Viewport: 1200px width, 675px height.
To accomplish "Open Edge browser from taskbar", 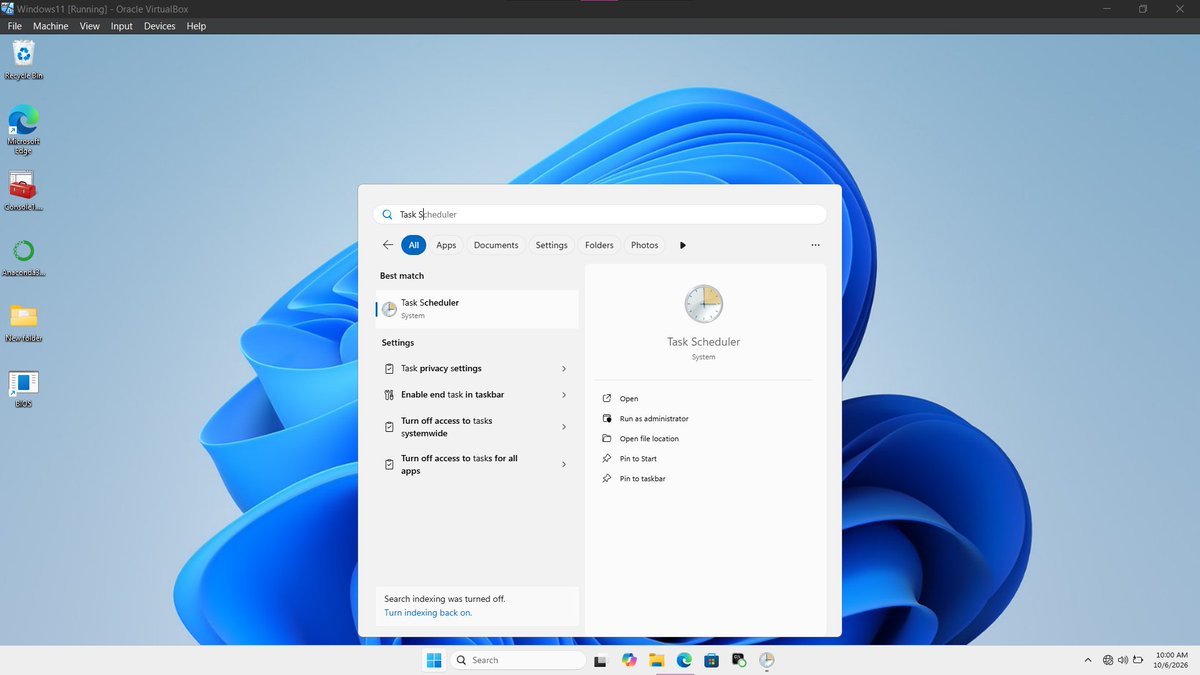I will [x=684, y=660].
